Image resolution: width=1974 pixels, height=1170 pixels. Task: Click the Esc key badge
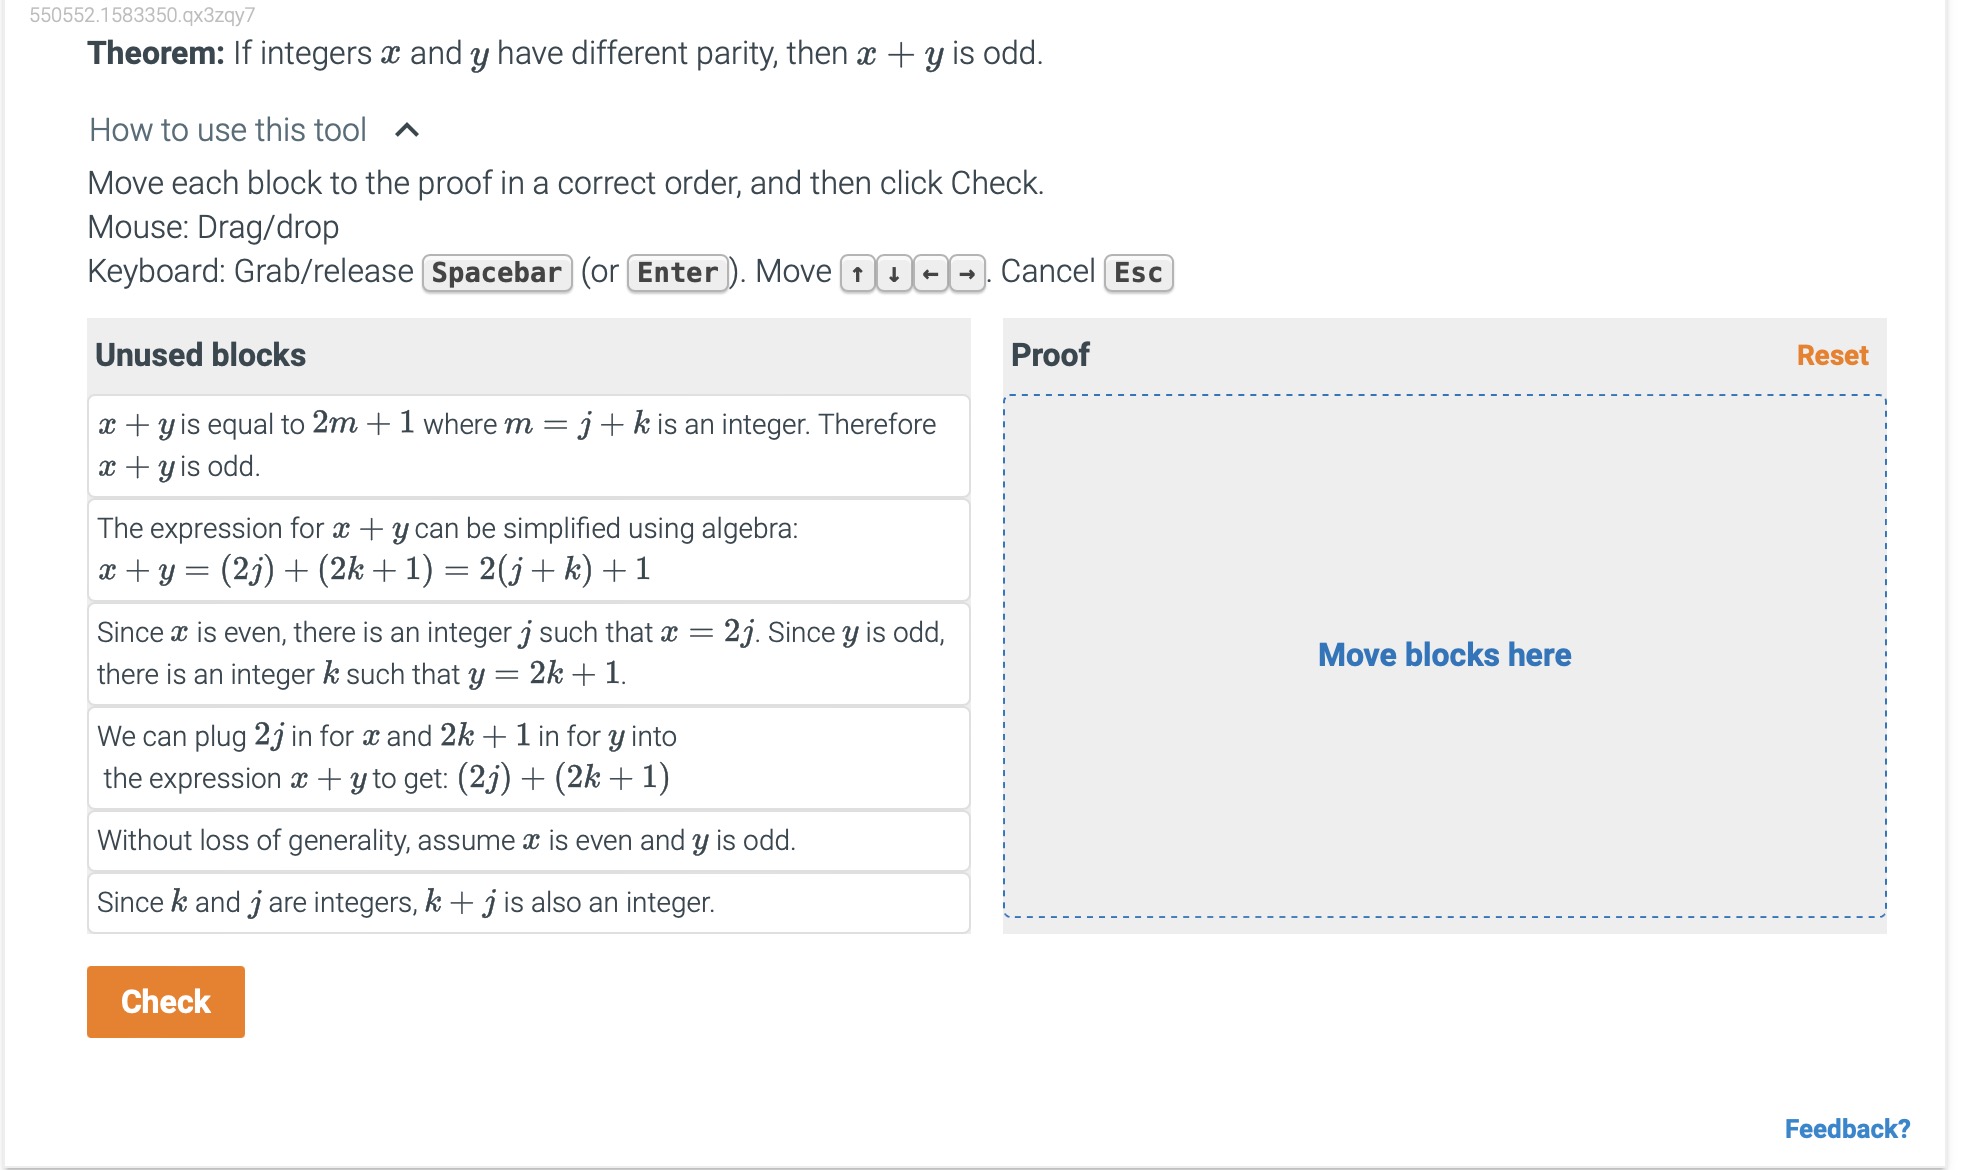click(1137, 272)
